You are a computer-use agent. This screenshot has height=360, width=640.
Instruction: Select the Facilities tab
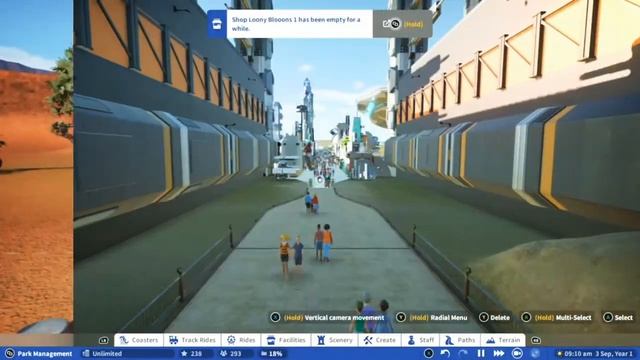286,340
